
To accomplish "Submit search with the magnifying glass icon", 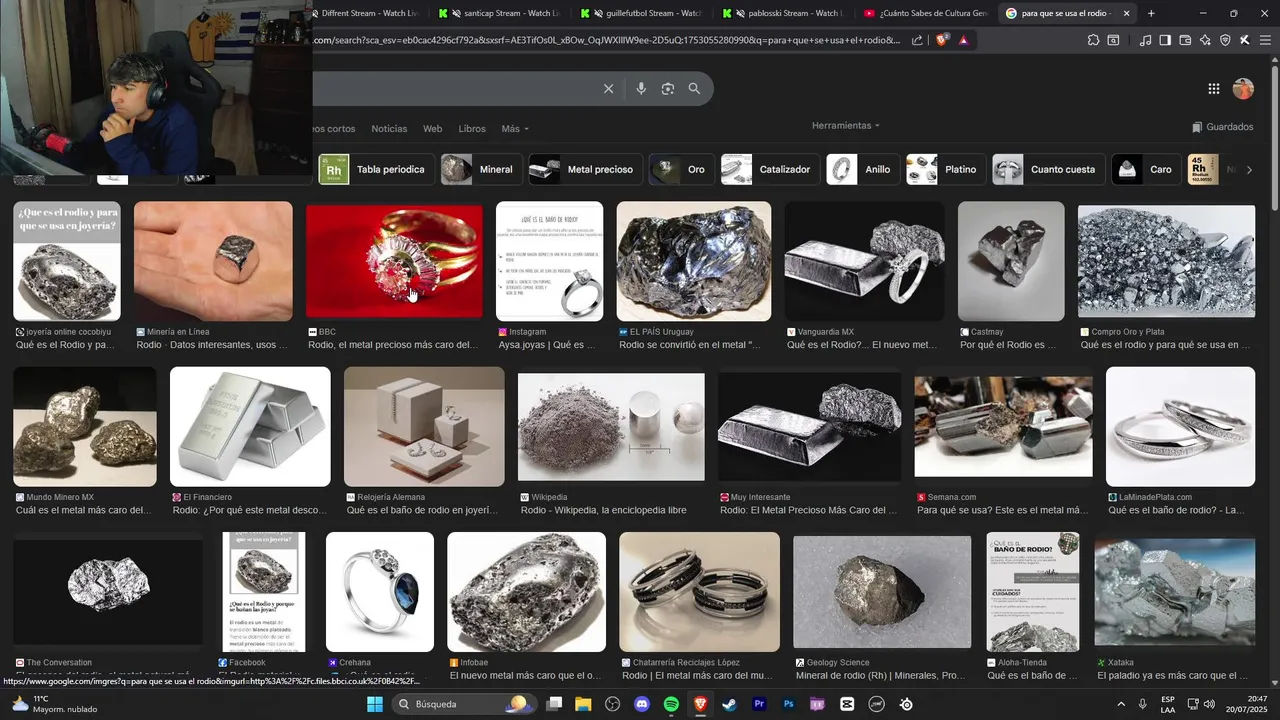I will [694, 89].
